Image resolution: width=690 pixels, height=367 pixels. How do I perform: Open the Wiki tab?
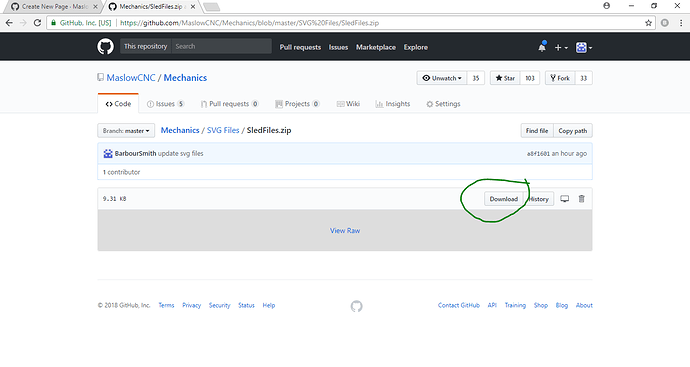[x=348, y=104]
